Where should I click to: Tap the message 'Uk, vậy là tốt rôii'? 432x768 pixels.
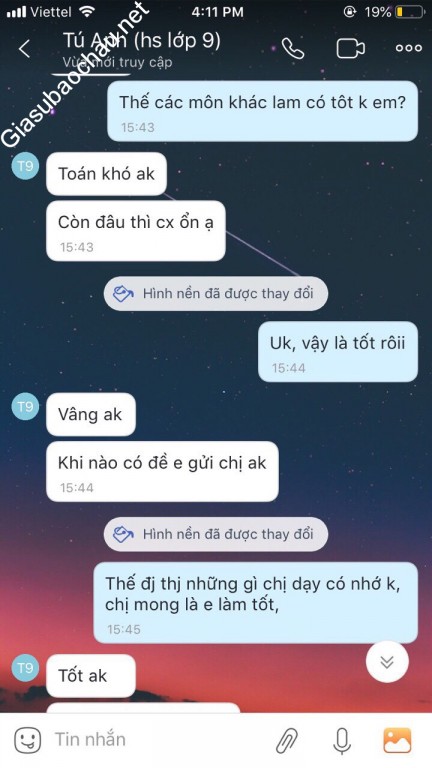[338, 351]
